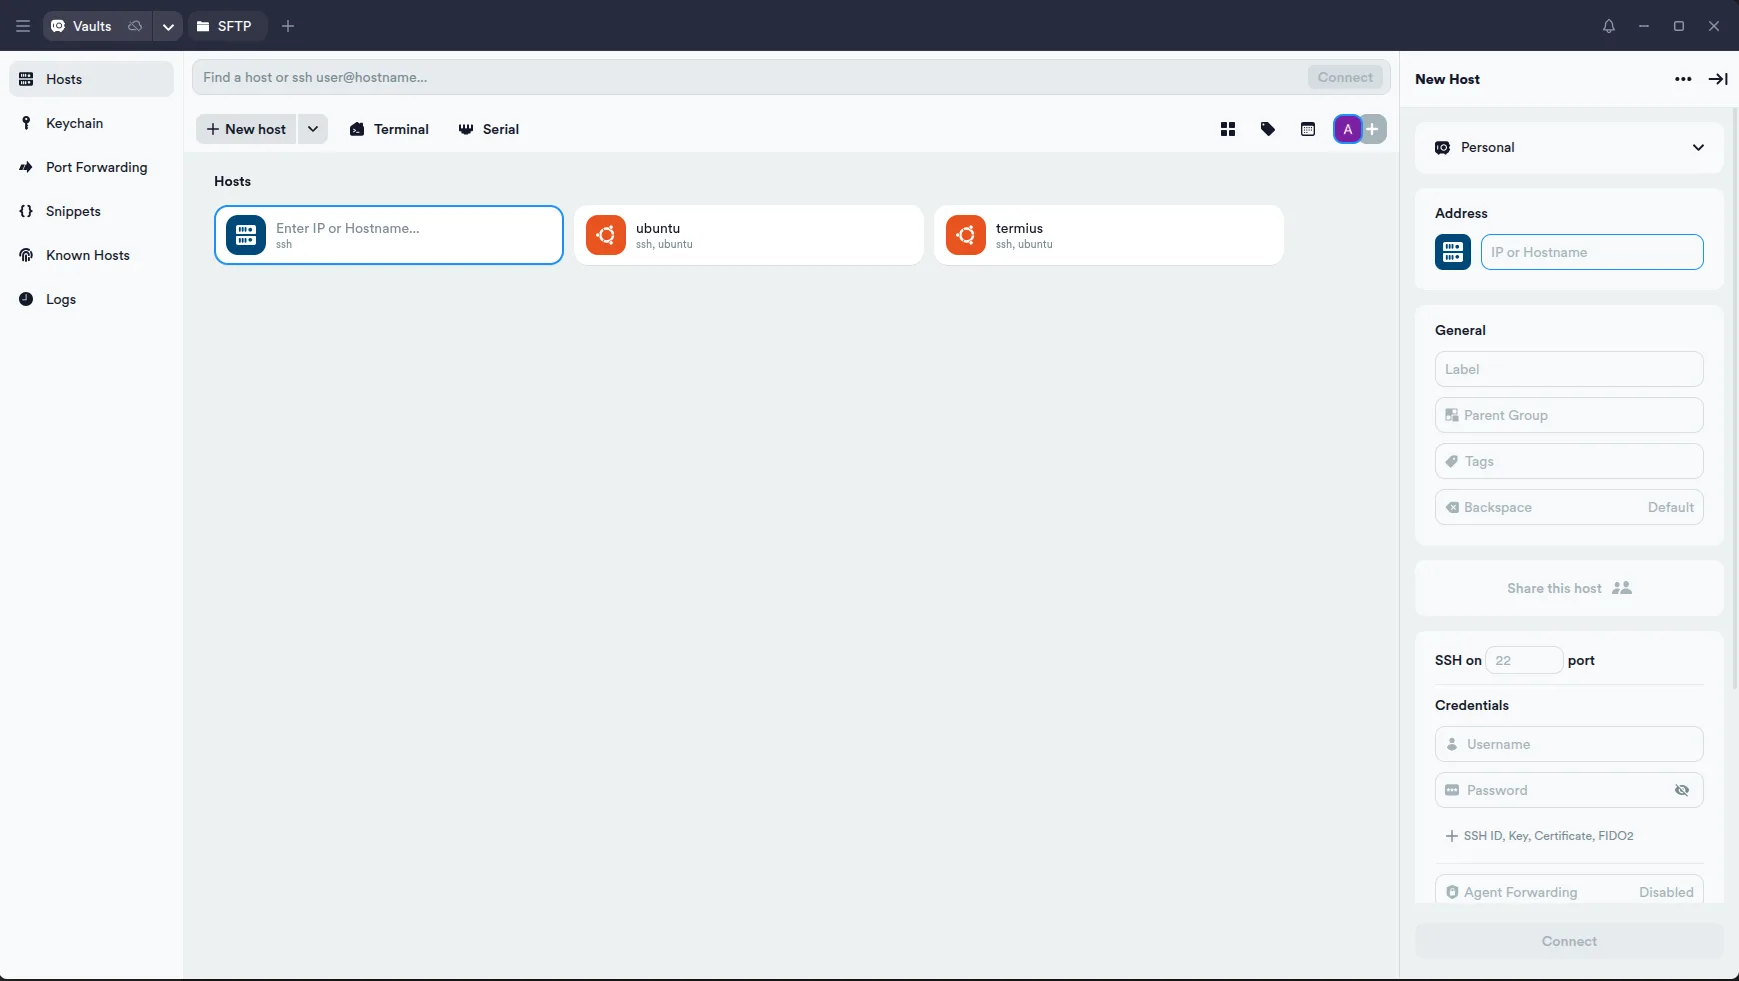Open Known Hosts in the sidebar

[92, 255]
